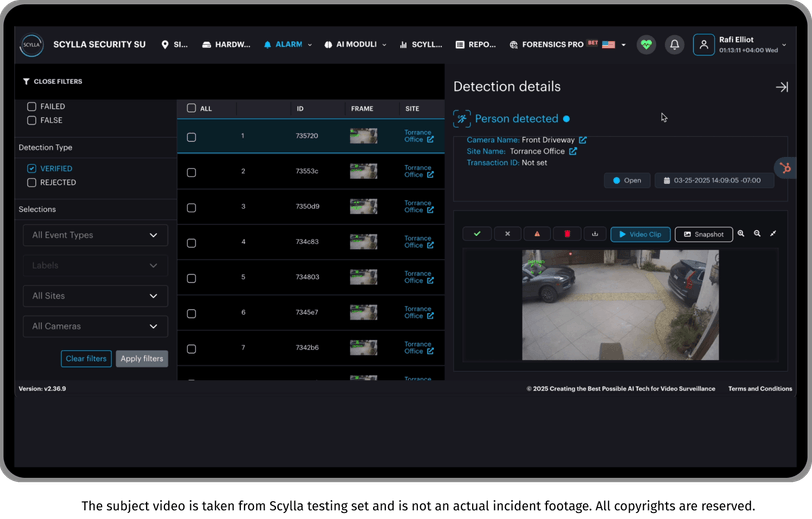Open Terms and Conditions link
The height and width of the screenshot is (519, 812).
coord(760,388)
